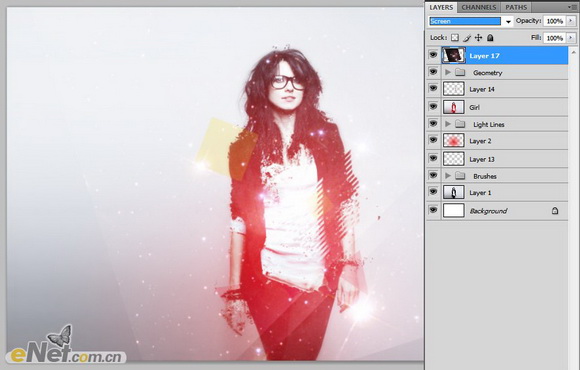This screenshot has height=370, width=580.
Task: Select Geometry group name
Action: [x=488, y=73]
